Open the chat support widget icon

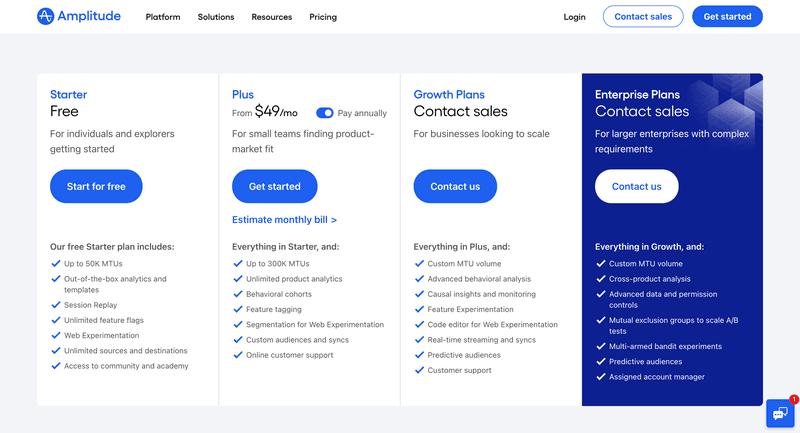point(780,413)
